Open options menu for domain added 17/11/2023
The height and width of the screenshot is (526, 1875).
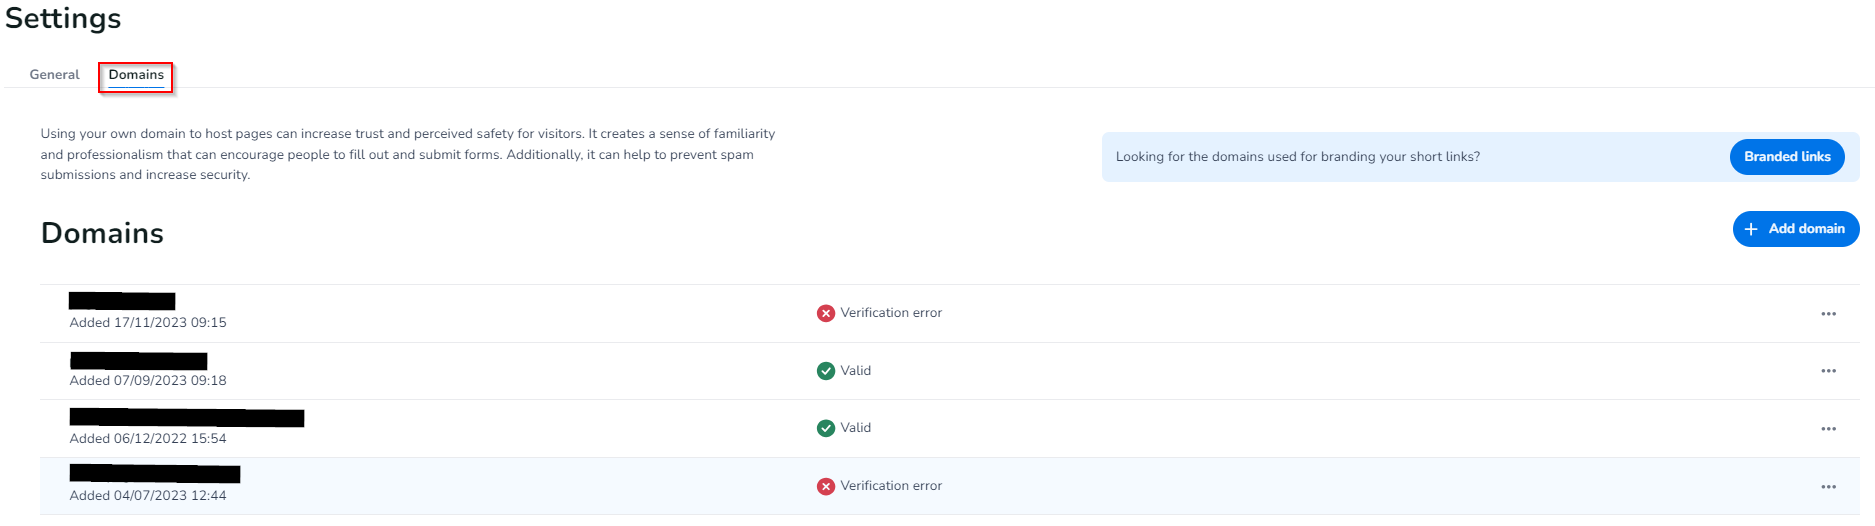pyautogui.click(x=1828, y=314)
